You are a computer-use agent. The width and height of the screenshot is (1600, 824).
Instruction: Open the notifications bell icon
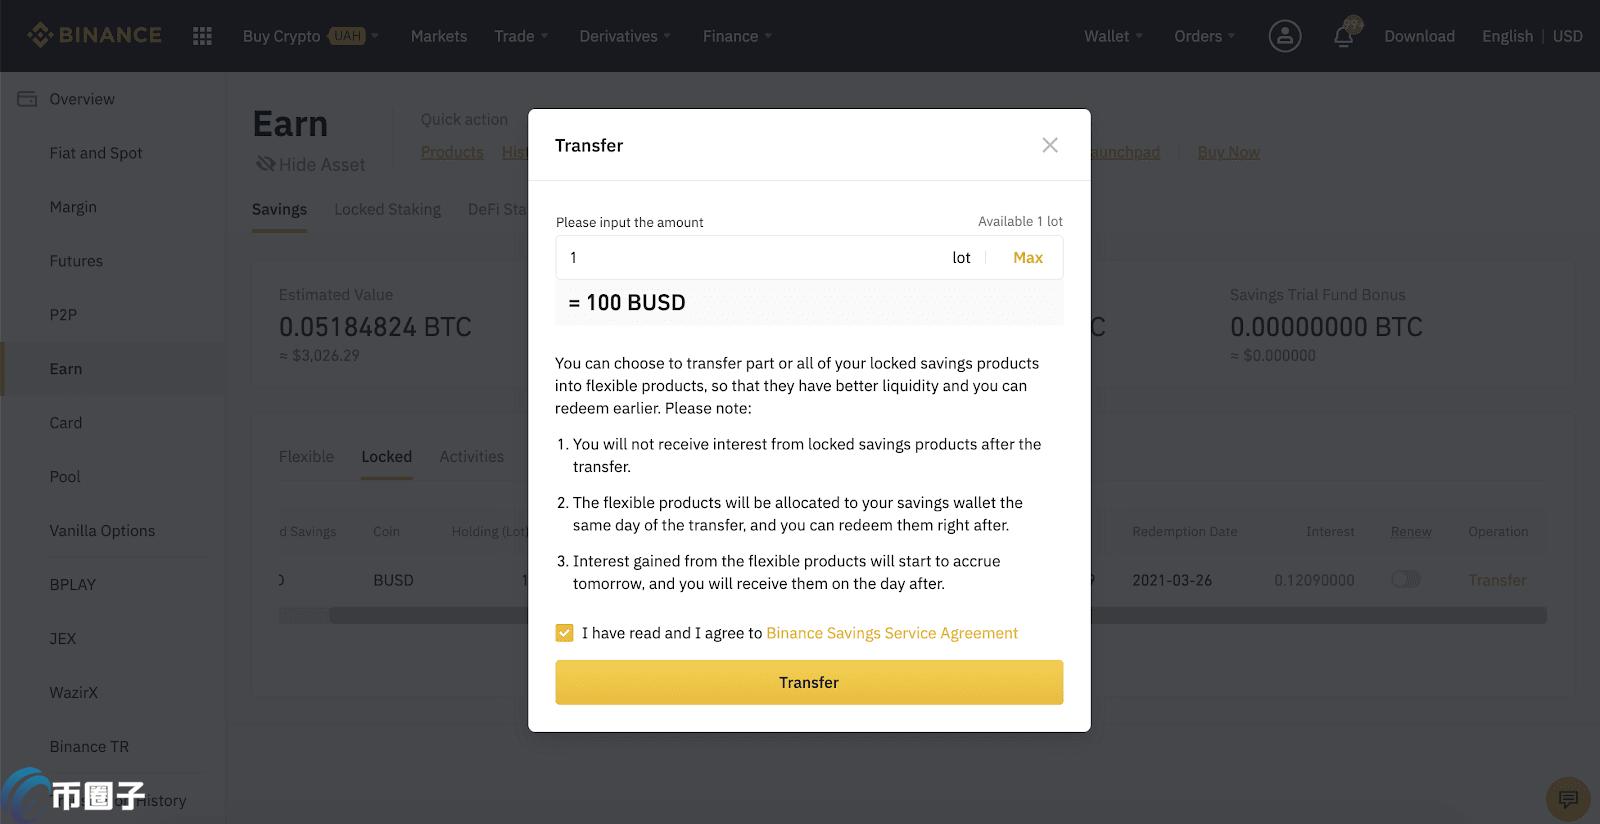point(1344,37)
